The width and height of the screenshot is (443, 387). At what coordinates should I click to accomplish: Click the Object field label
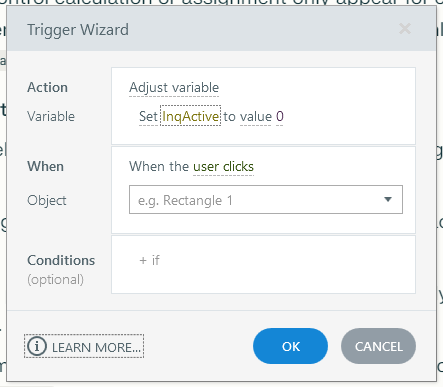pyautogui.click(x=47, y=200)
